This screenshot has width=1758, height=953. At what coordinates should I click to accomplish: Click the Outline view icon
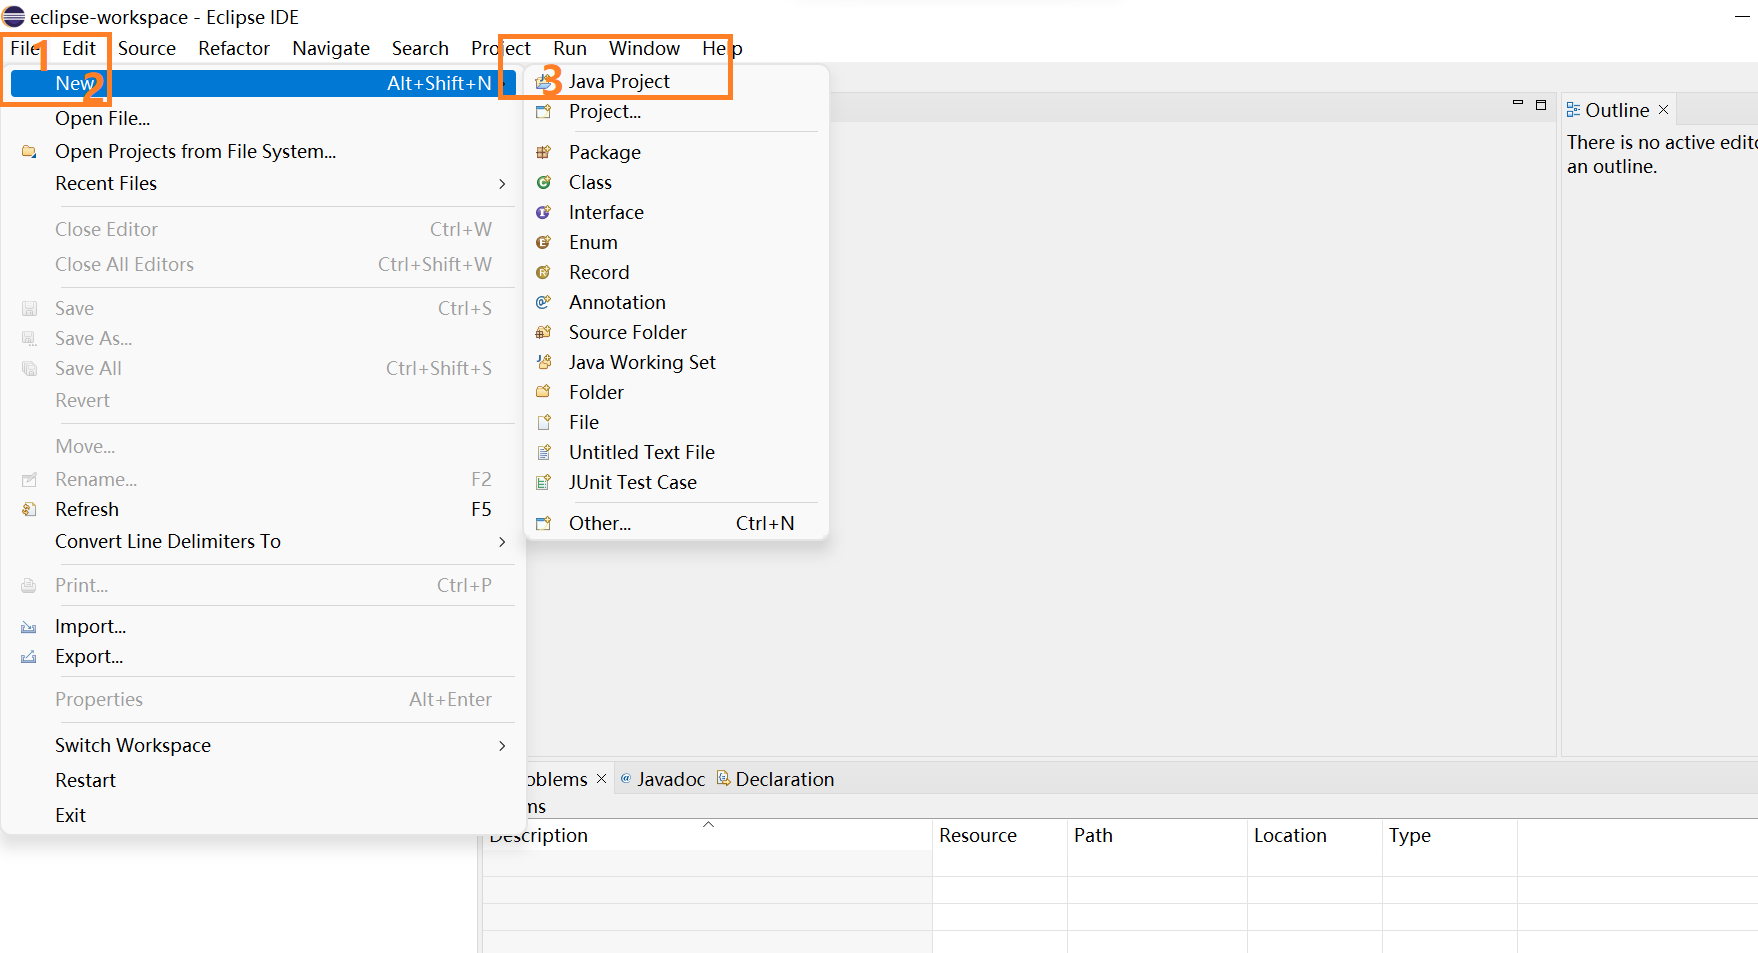click(1573, 110)
